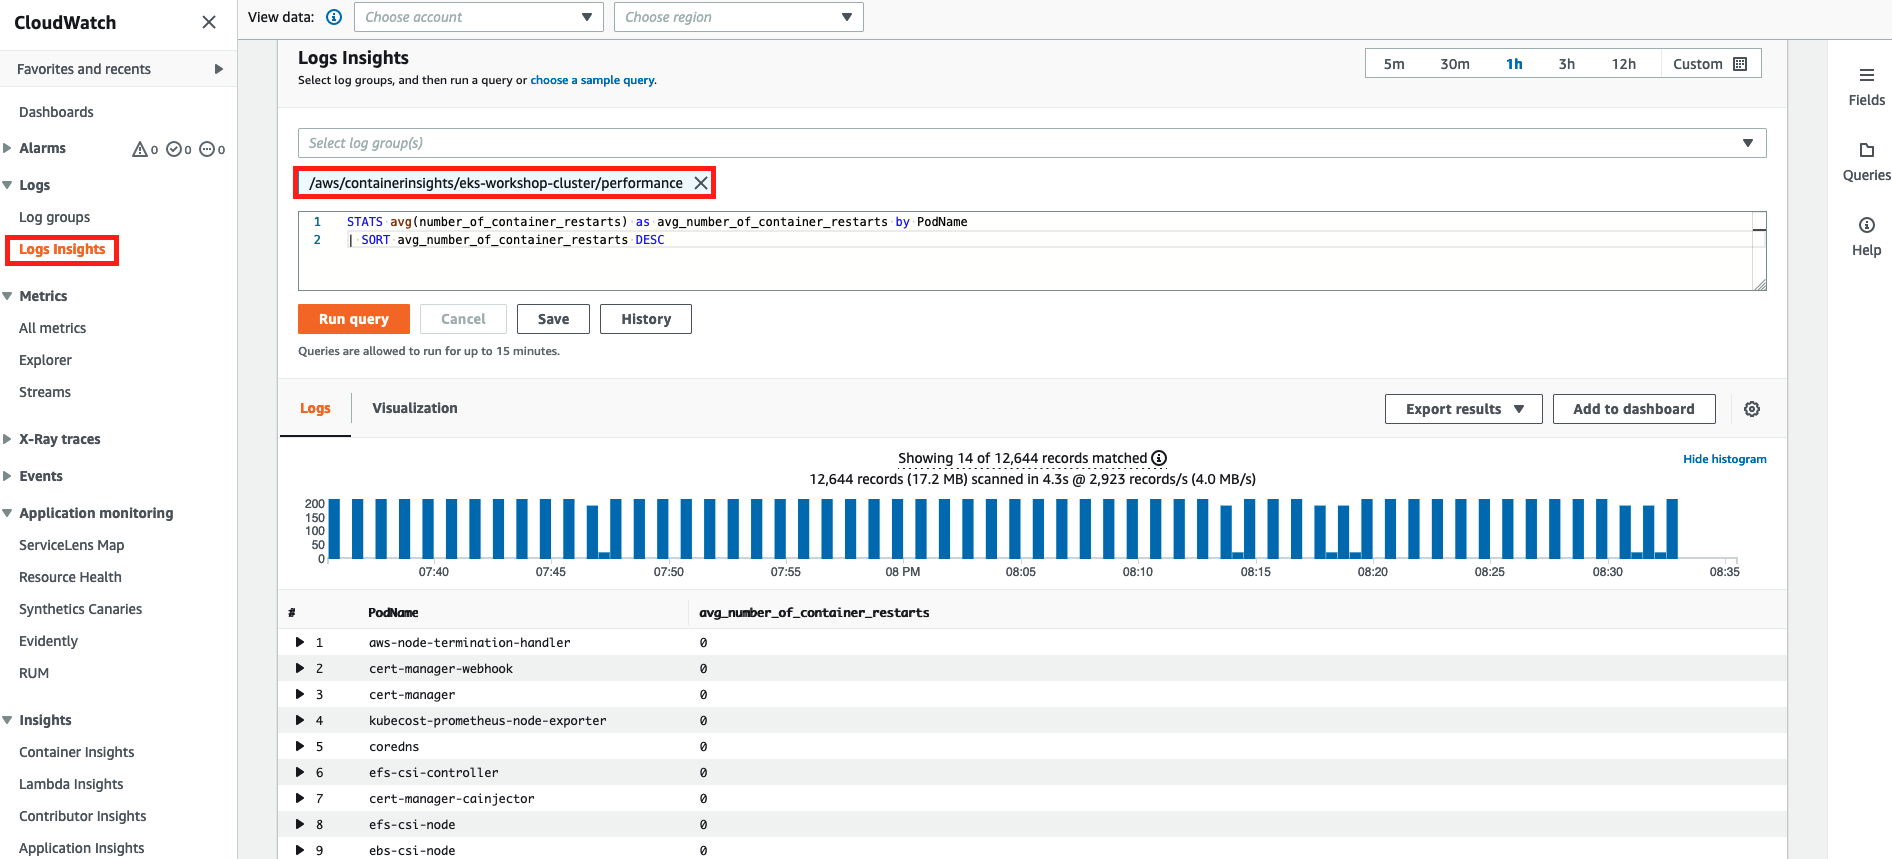
Task: Select the 3h time range
Action: click(x=1566, y=64)
